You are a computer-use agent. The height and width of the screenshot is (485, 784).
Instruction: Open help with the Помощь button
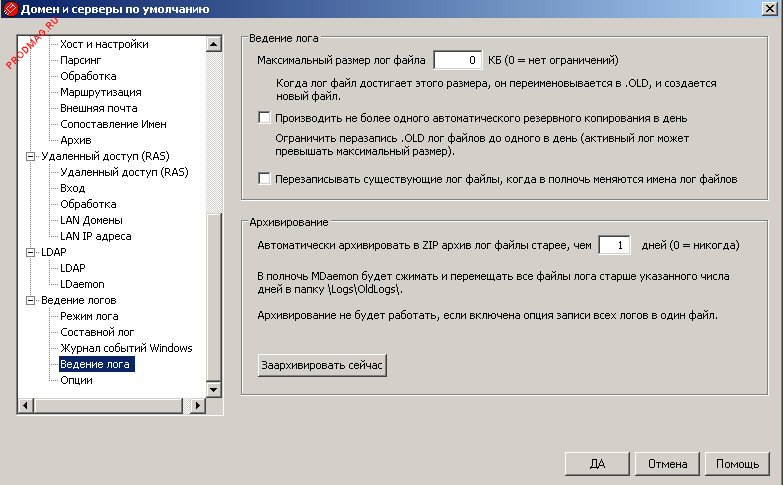[x=738, y=464]
